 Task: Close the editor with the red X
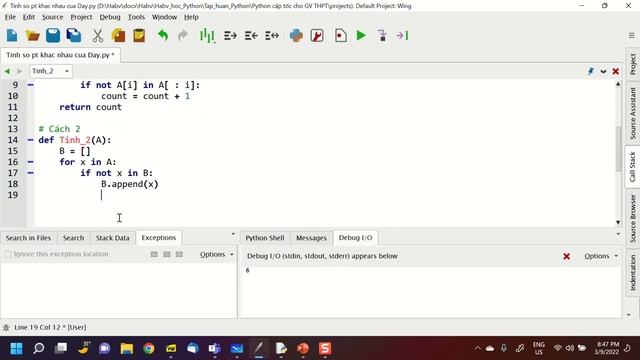pyautogui.click(x=616, y=71)
